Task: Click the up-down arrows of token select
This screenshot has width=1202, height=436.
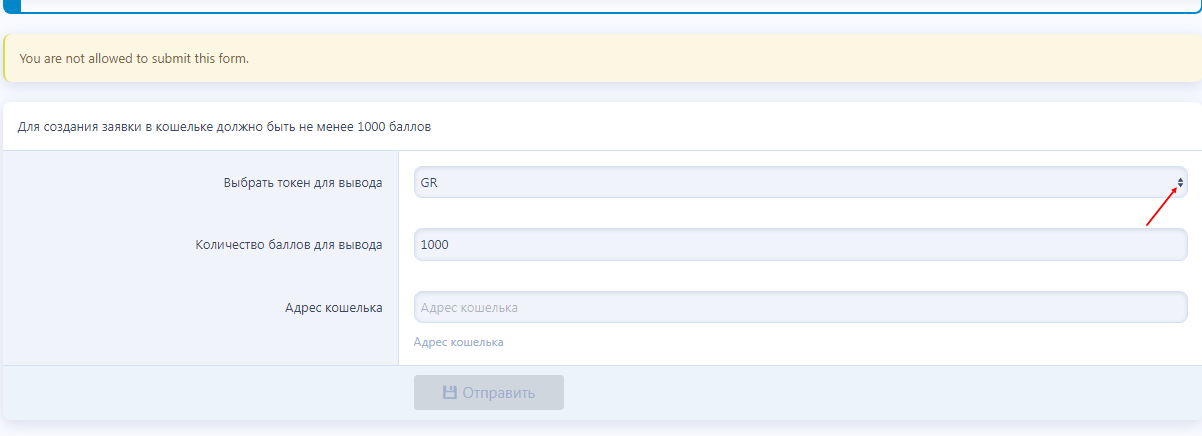Action: tap(1180, 183)
